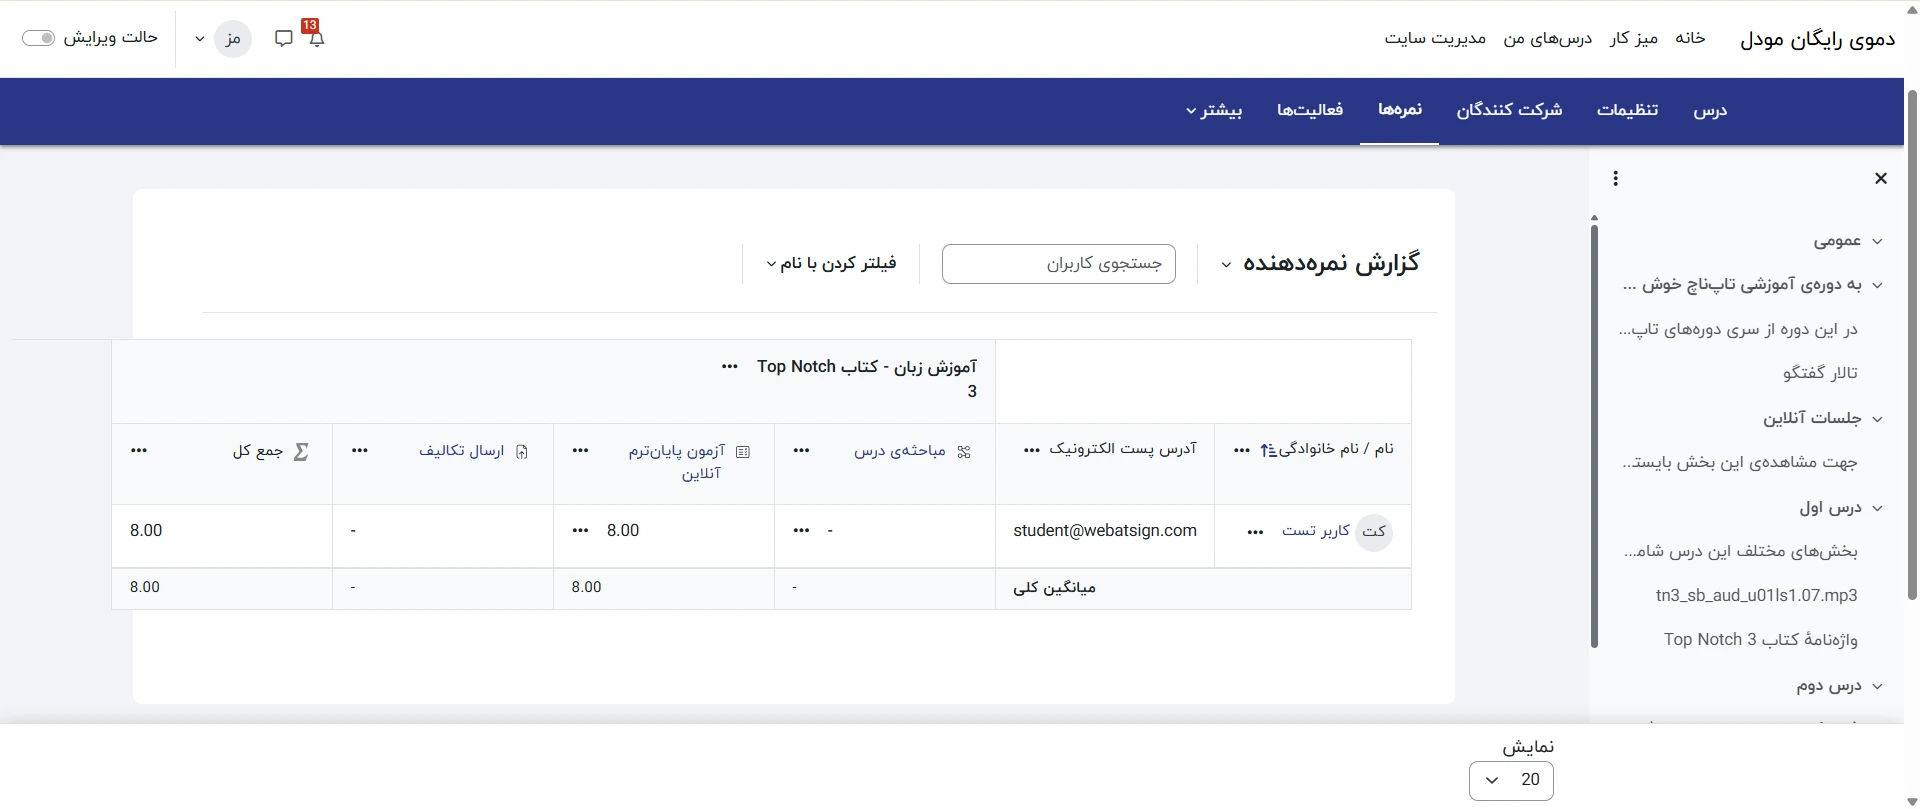Open actions menu for Top Notch 3 category

pos(730,367)
